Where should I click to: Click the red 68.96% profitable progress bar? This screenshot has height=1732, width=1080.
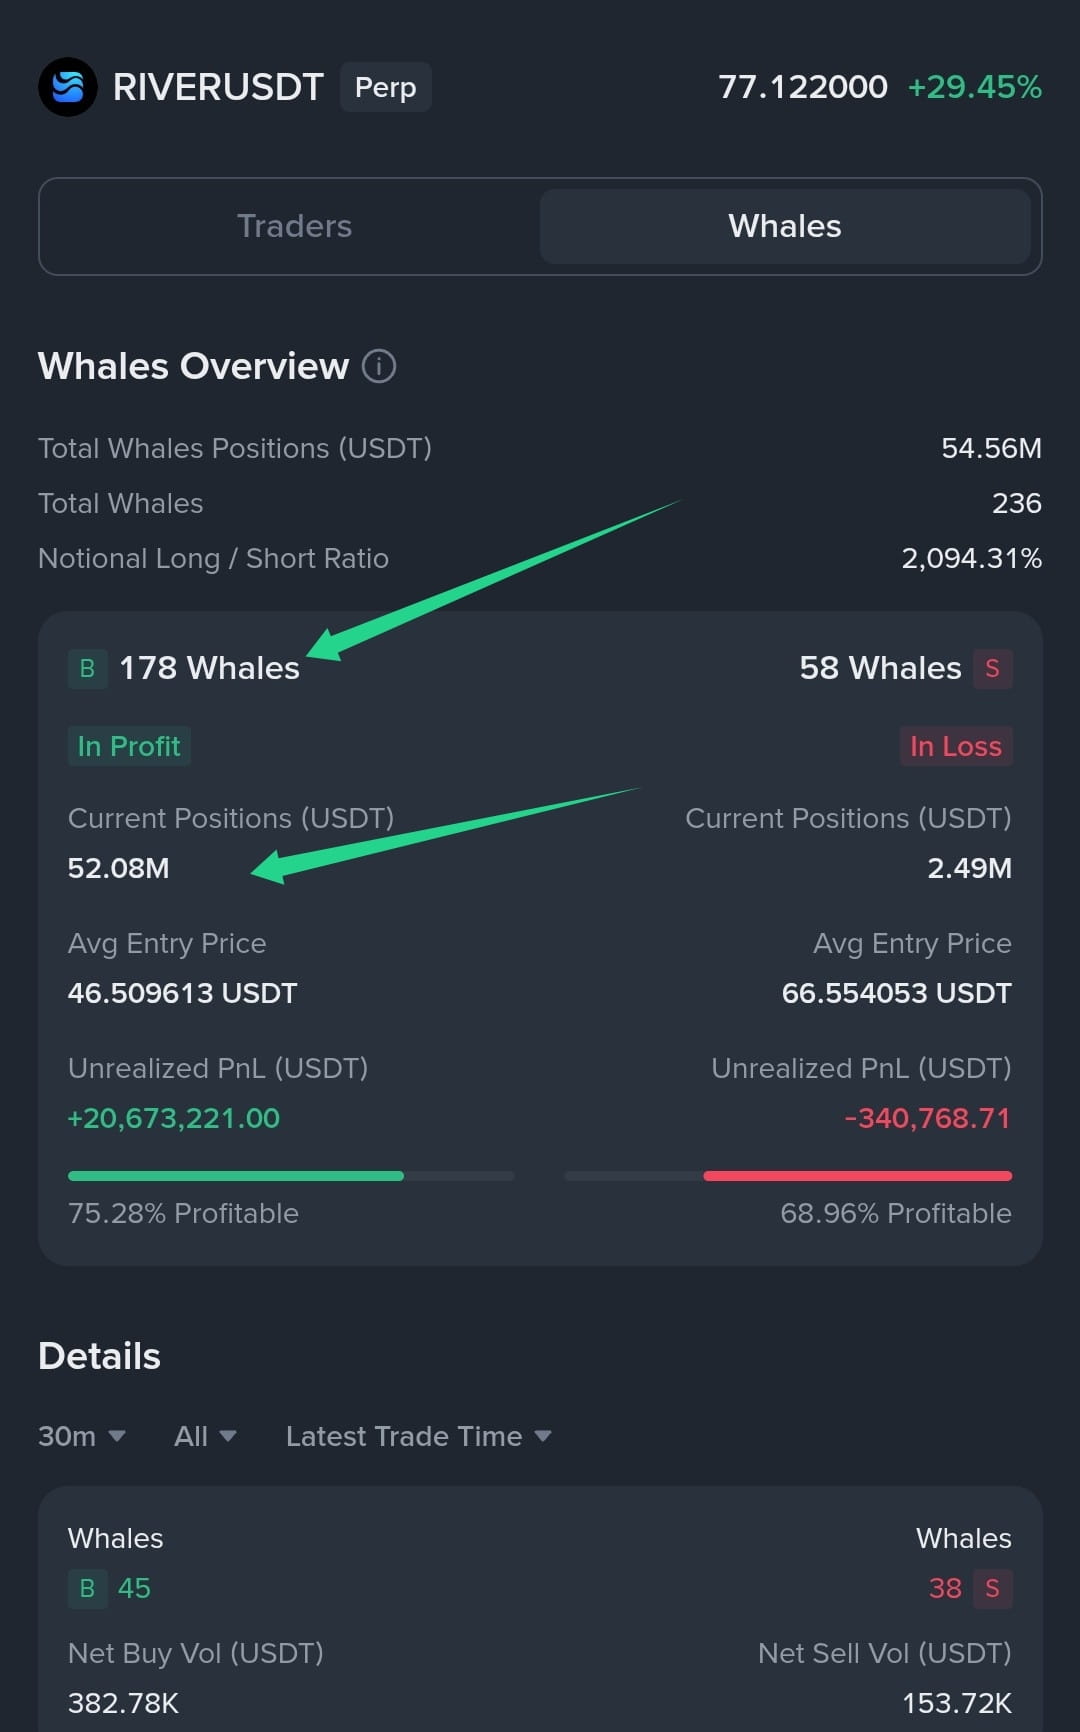click(788, 1176)
